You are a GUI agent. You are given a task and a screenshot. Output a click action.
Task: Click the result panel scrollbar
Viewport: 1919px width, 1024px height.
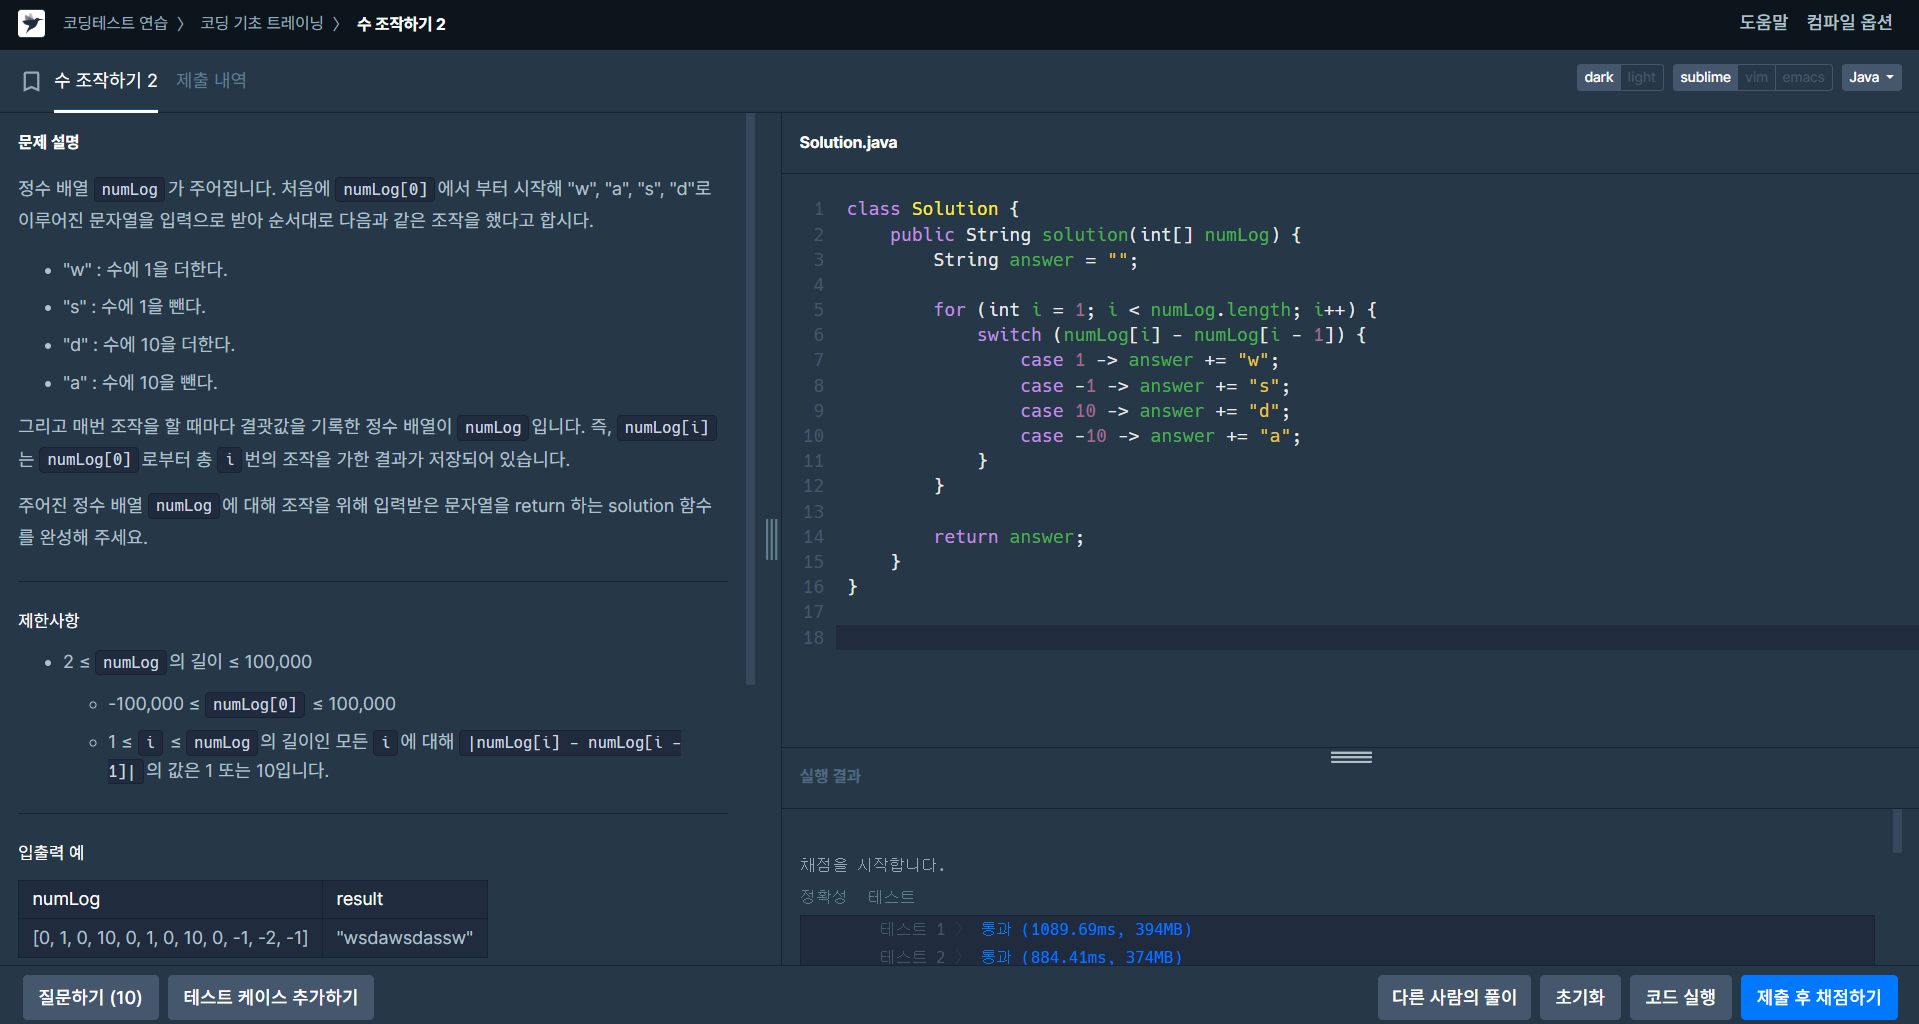(x=1897, y=831)
